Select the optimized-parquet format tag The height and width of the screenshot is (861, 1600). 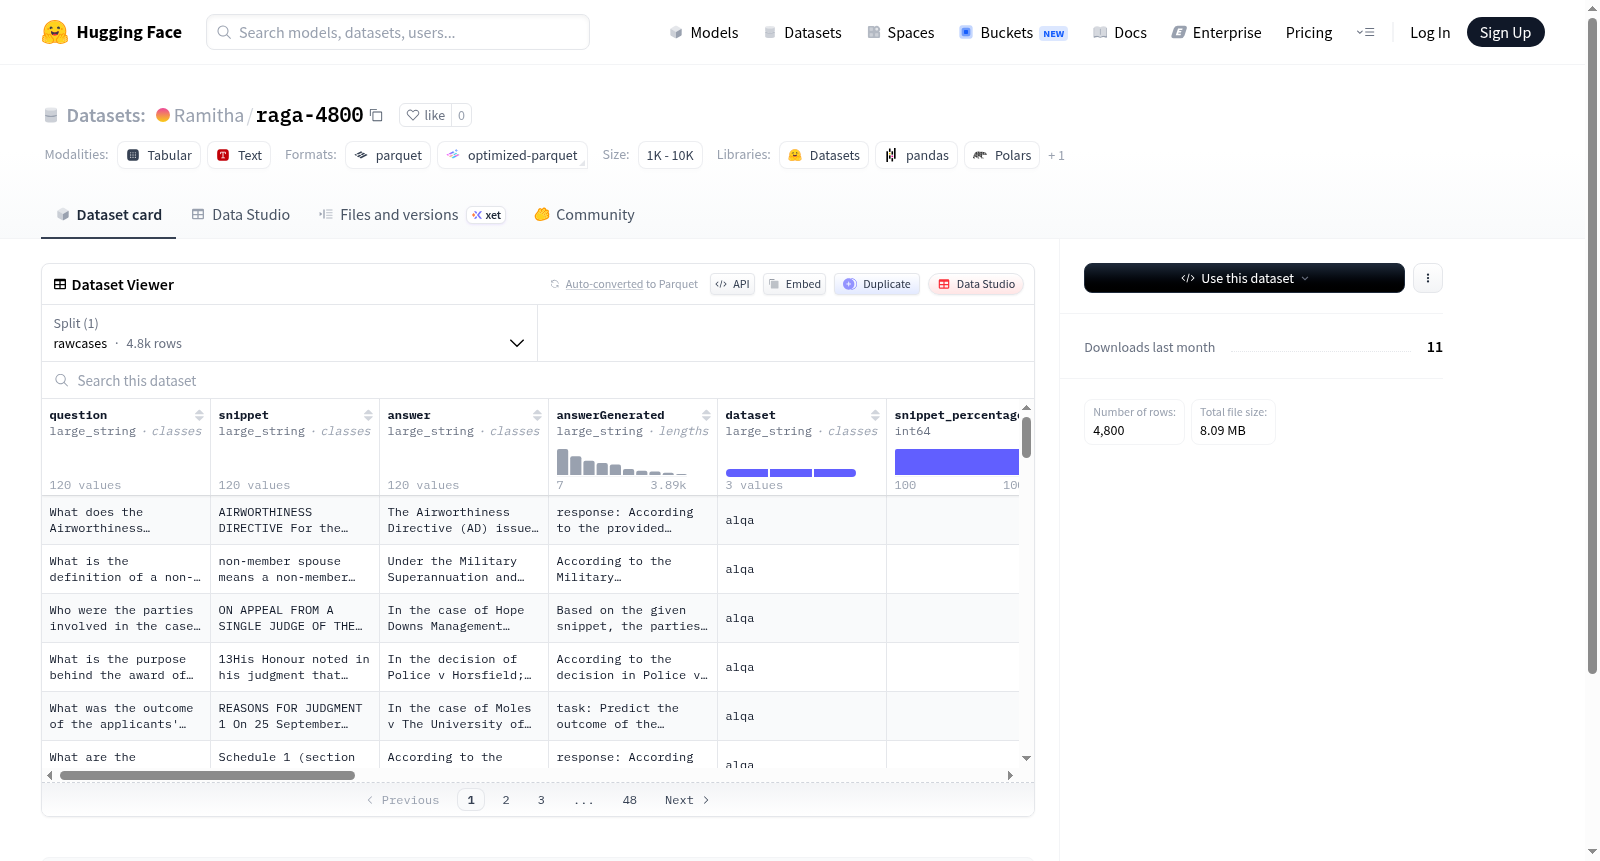pos(512,155)
